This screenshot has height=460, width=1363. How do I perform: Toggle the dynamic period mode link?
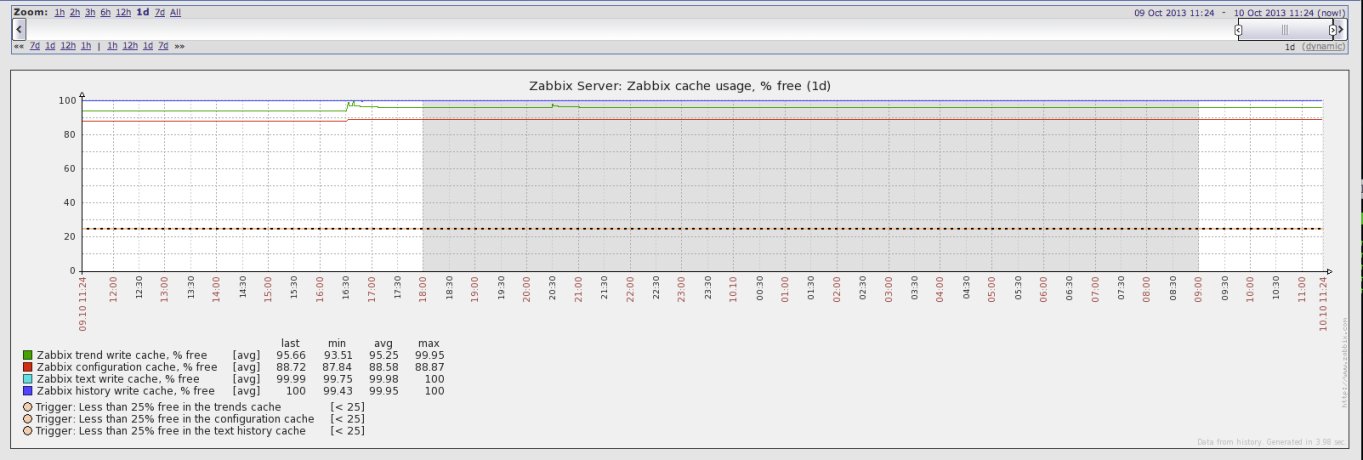pyautogui.click(x=1324, y=46)
